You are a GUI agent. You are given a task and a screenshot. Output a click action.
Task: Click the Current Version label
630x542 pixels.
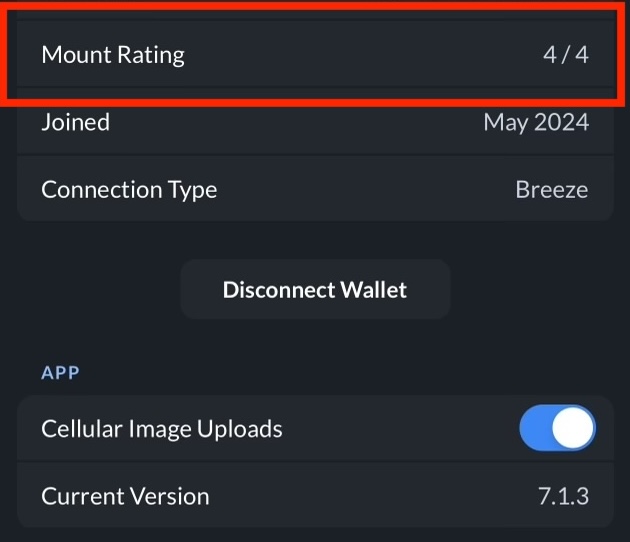pyautogui.click(x=125, y=496)
